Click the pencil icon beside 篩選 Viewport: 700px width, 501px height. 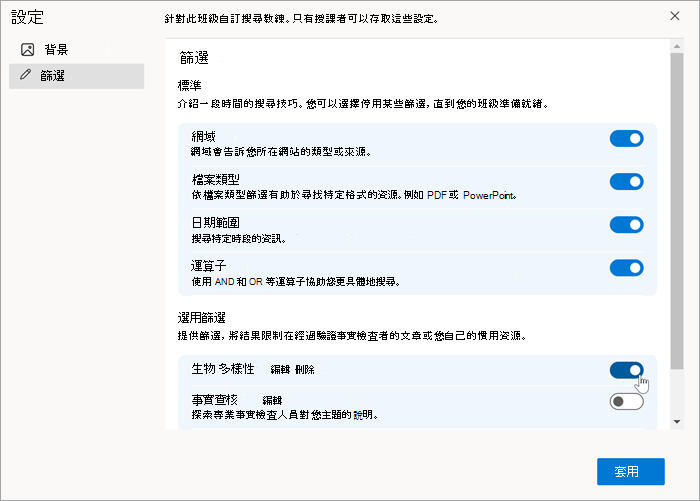25,75
